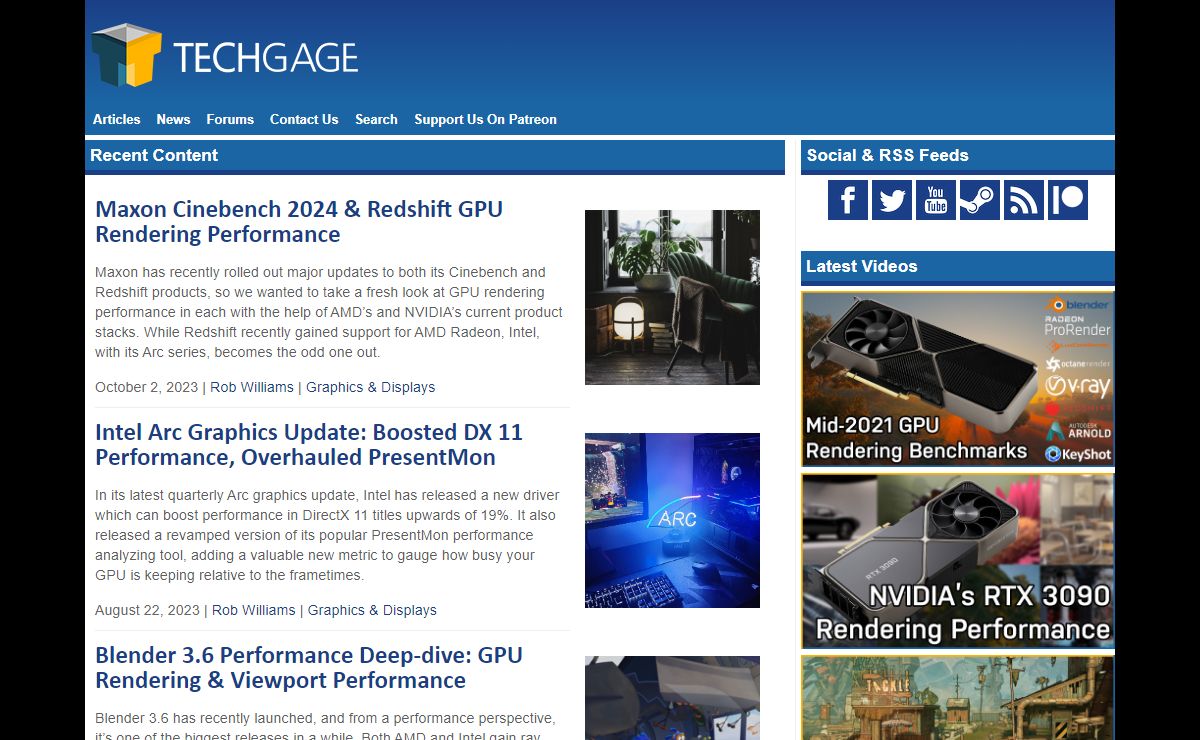1200x740 pixels.
Task: Open the Contact Us menu item
Action: coord(304,119)
